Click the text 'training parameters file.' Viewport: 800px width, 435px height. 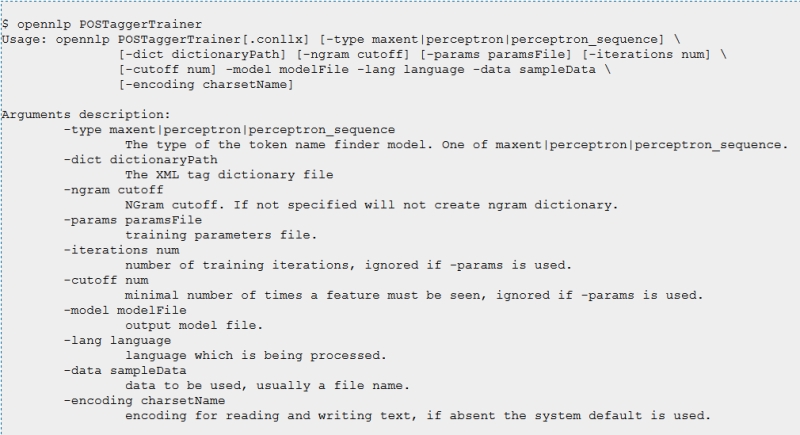(221, 235)
